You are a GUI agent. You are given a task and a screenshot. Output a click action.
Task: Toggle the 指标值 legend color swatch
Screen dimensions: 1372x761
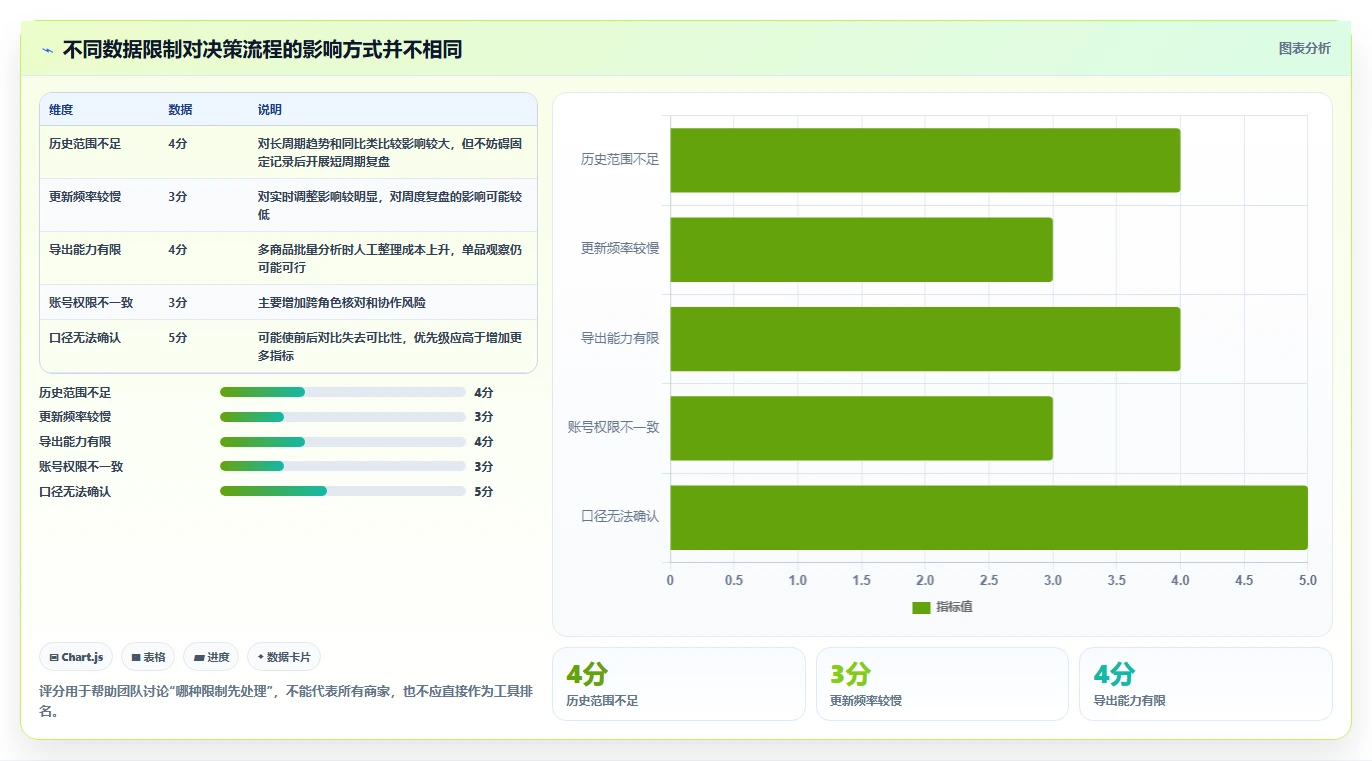(x=921, y=607)
